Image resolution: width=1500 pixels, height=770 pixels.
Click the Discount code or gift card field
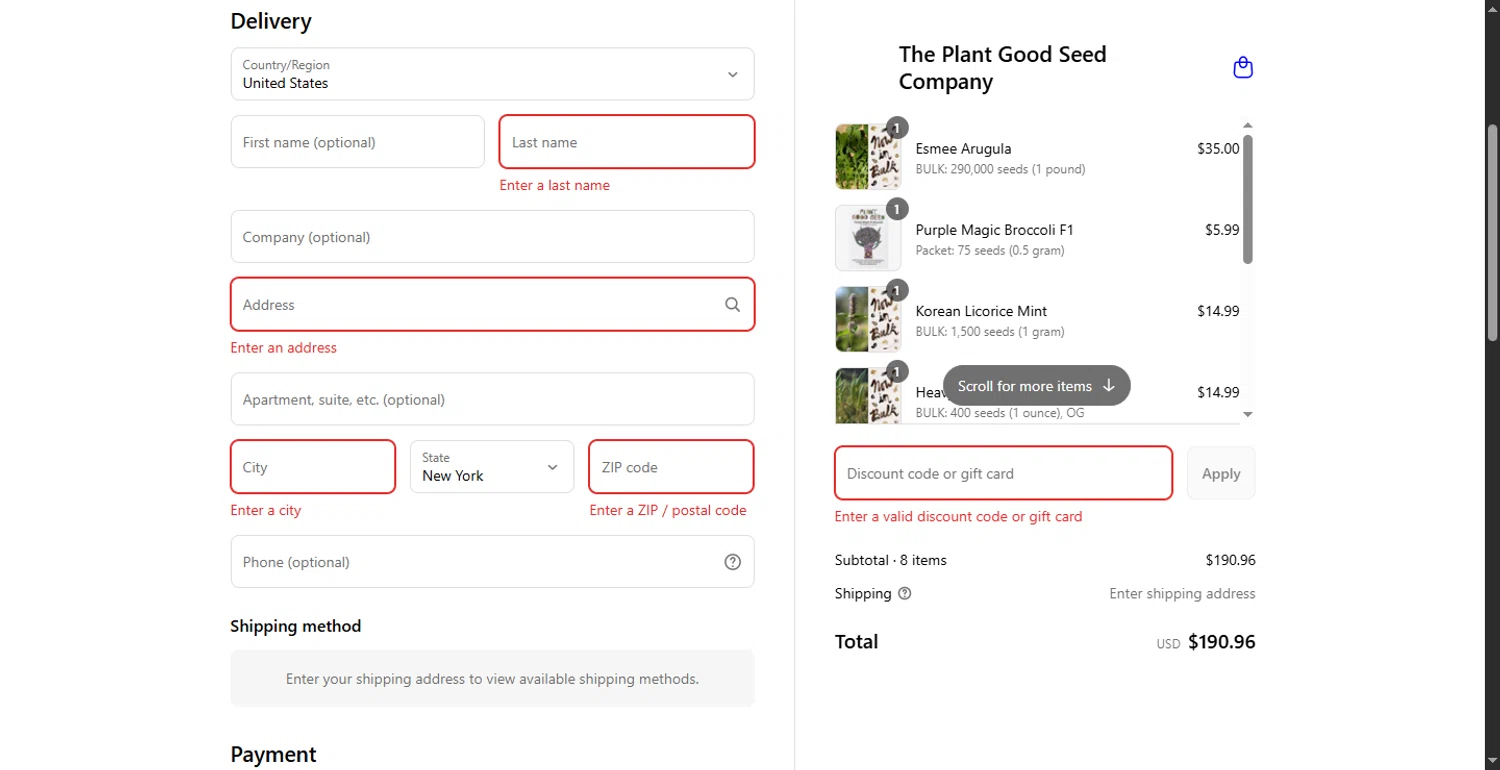point(1003,473)
